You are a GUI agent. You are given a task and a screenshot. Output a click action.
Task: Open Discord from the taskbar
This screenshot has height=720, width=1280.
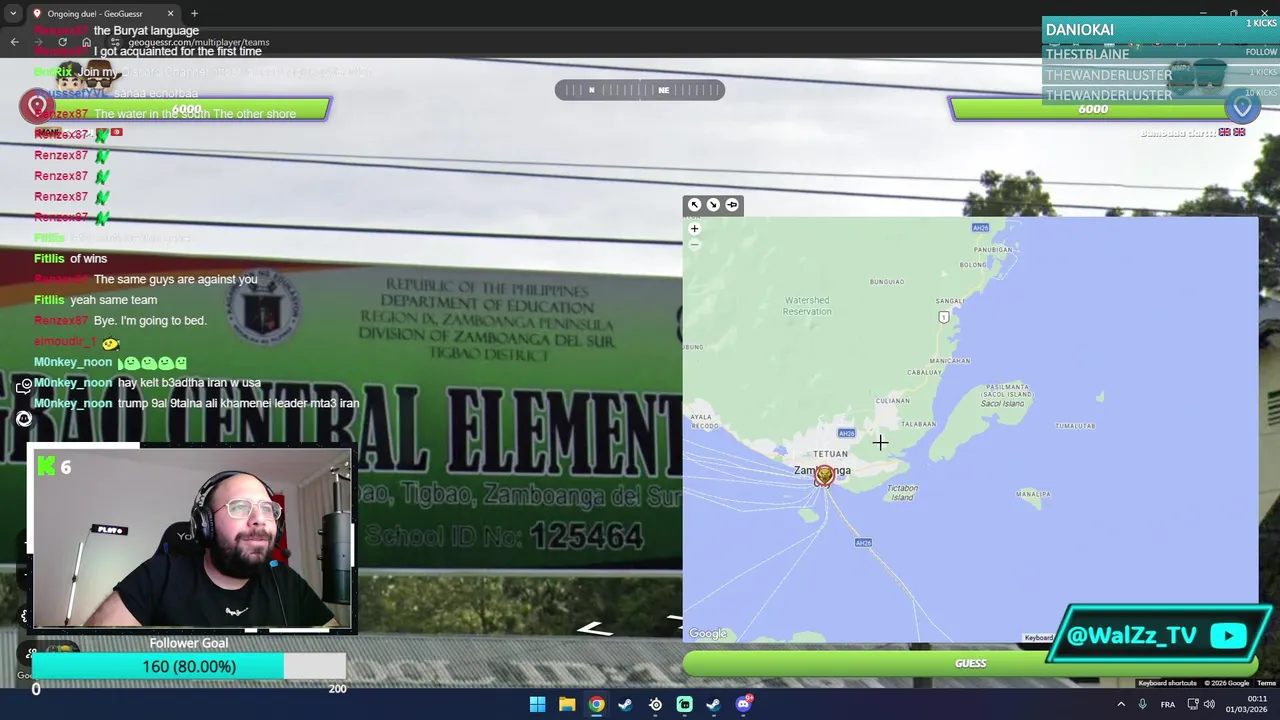coord(743,704)
